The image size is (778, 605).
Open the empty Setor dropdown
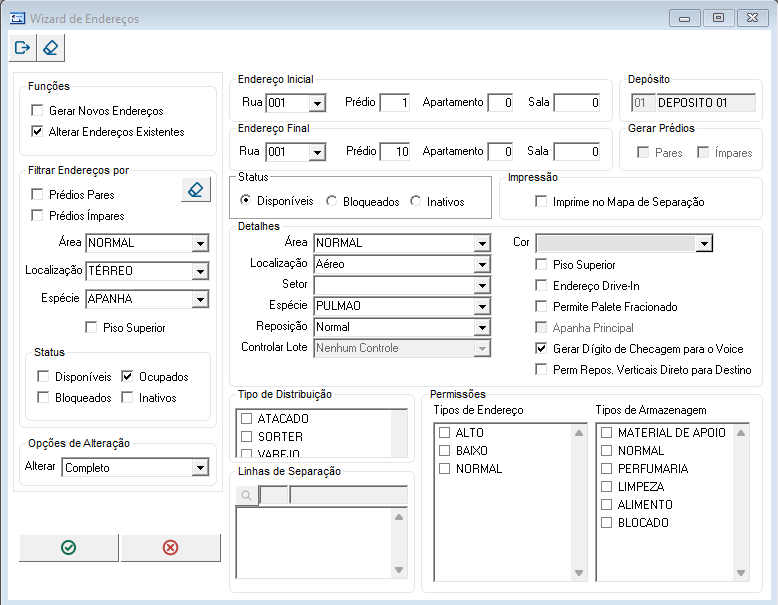(482, 285)
